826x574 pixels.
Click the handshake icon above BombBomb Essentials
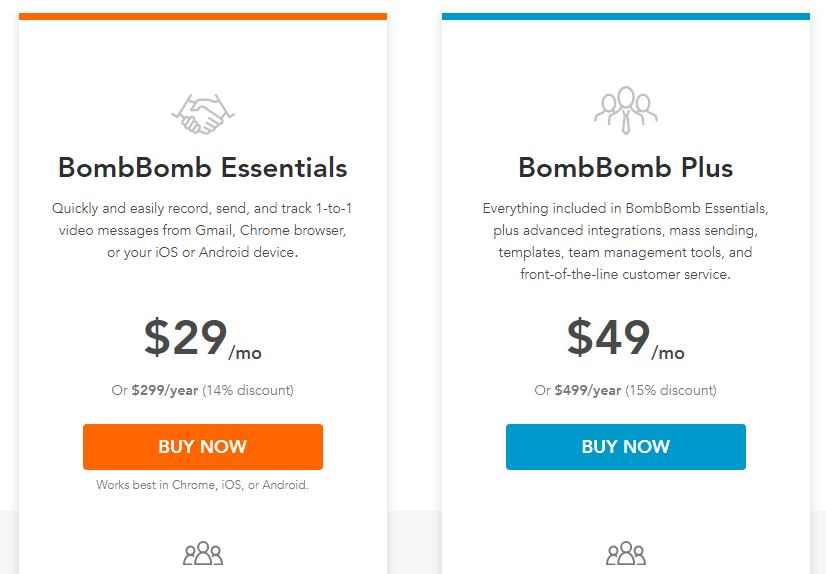pos(203,114)
